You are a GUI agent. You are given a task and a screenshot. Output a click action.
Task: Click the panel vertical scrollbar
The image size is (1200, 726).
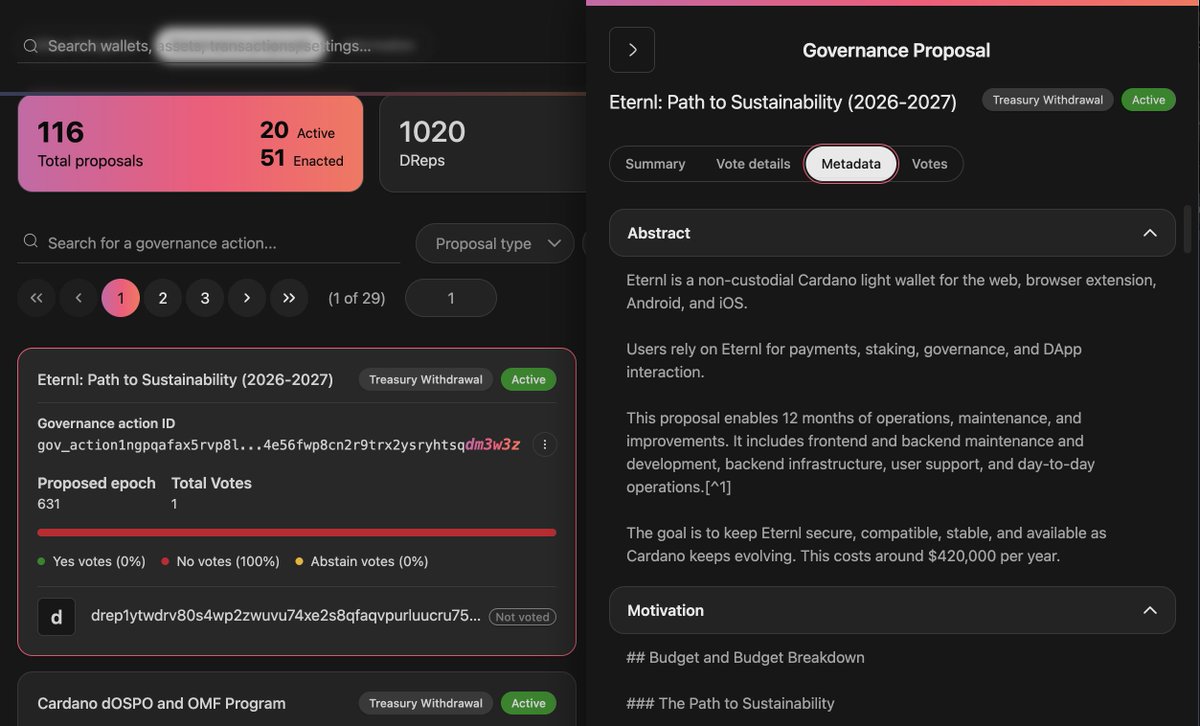pyautogui.click(x=1188, y=230)
